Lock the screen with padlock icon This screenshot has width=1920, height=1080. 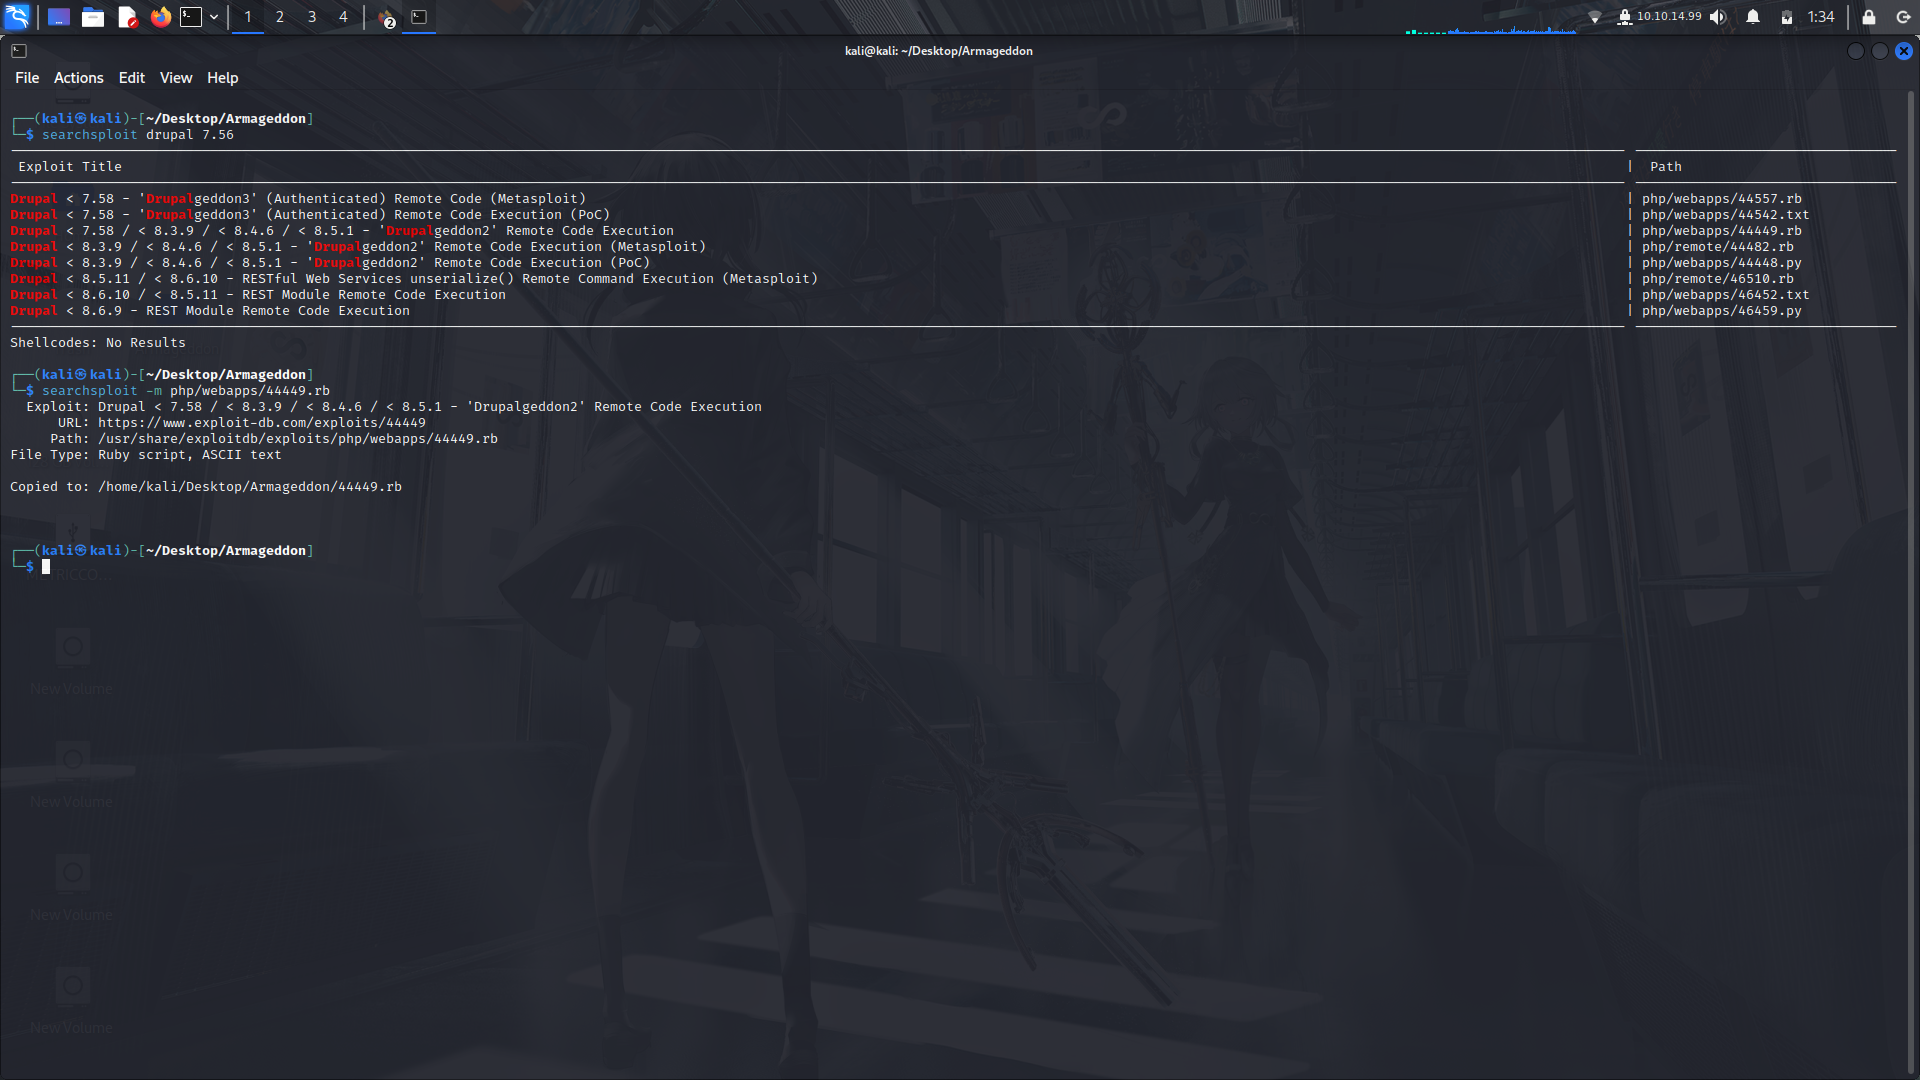point(1868,17)
